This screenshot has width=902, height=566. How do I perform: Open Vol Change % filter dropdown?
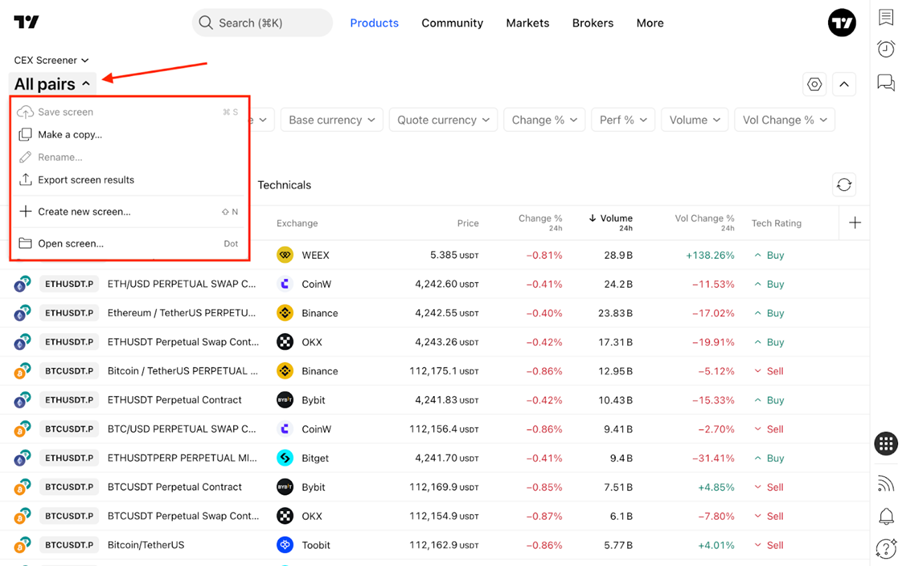point(785,120)
